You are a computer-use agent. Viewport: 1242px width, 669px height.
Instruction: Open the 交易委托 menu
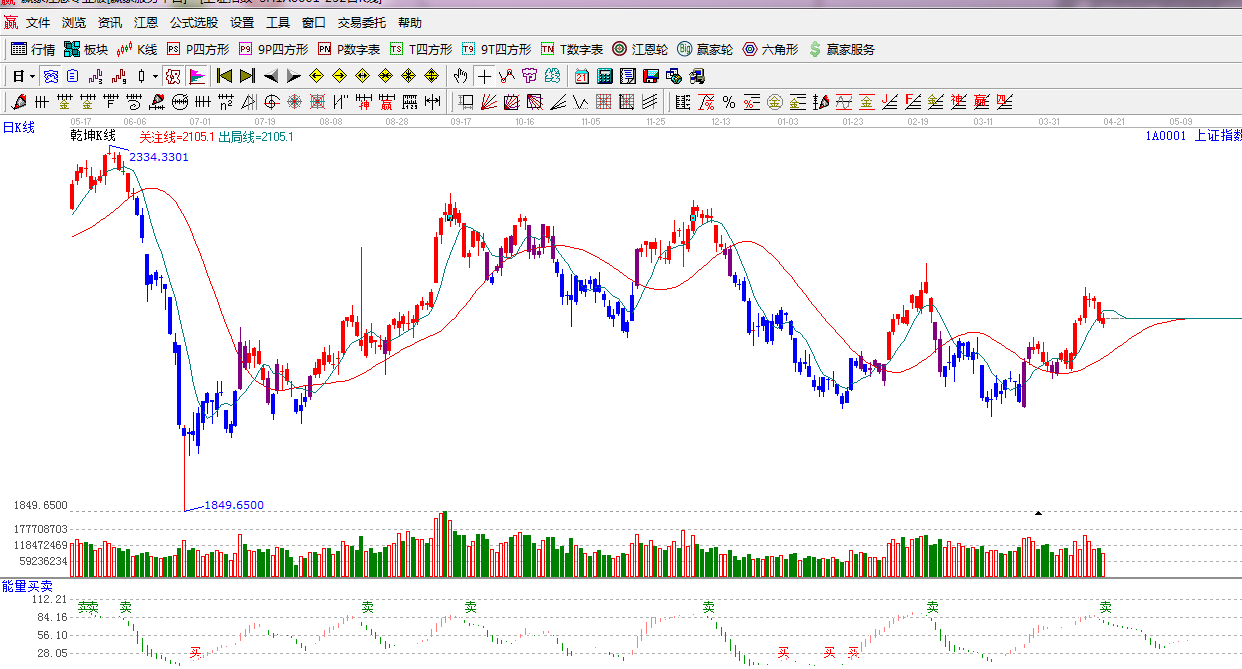point(361,23)
